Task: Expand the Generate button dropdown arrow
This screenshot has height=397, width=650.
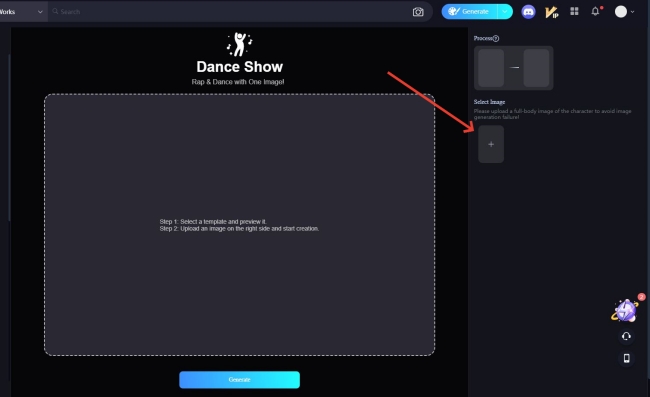Action: (x=505, y=12)
